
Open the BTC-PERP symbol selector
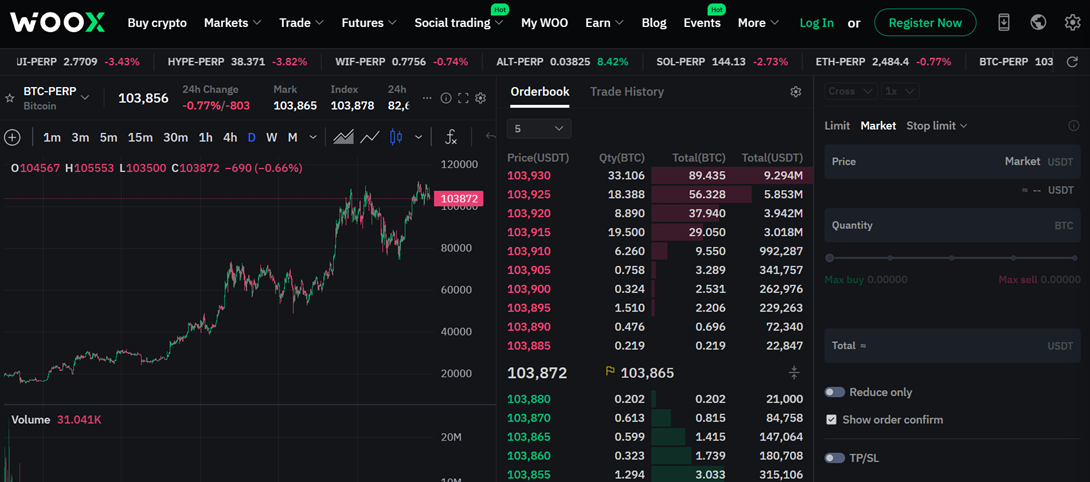coord(56,98)
